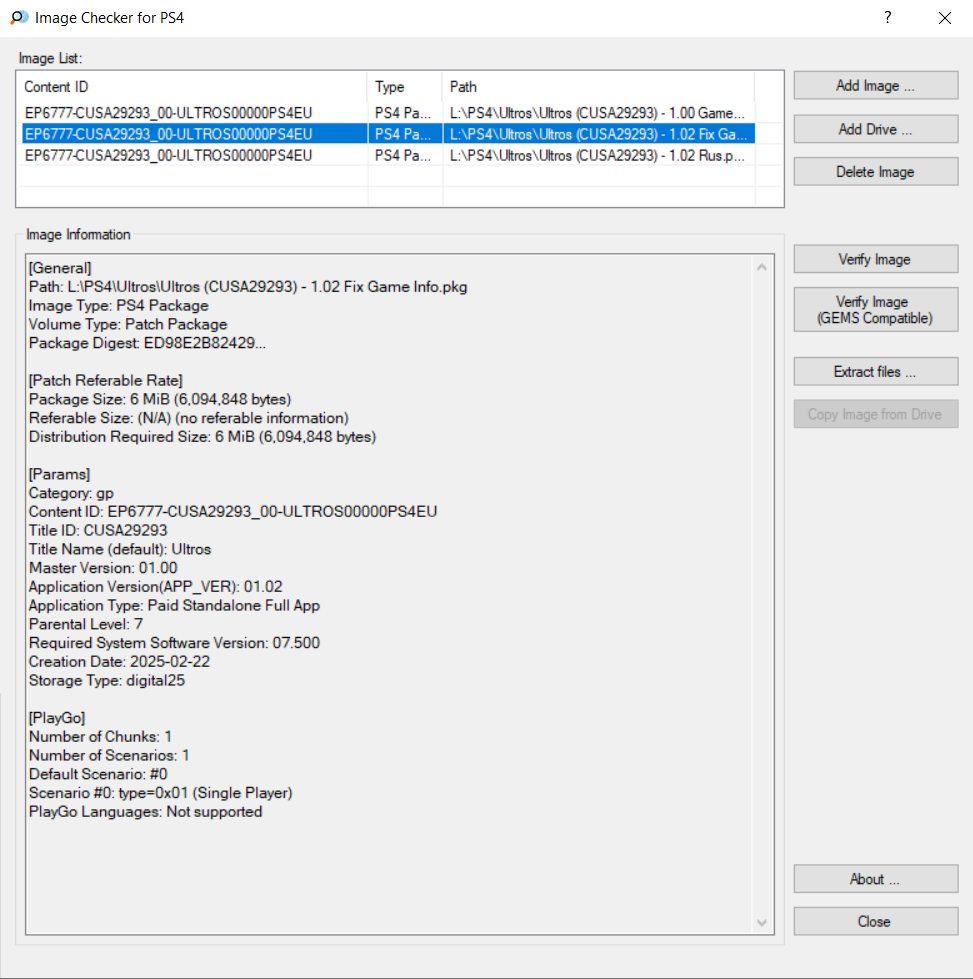
Task: Click the Content ID line under [Params]
Action: coord(233,512)
